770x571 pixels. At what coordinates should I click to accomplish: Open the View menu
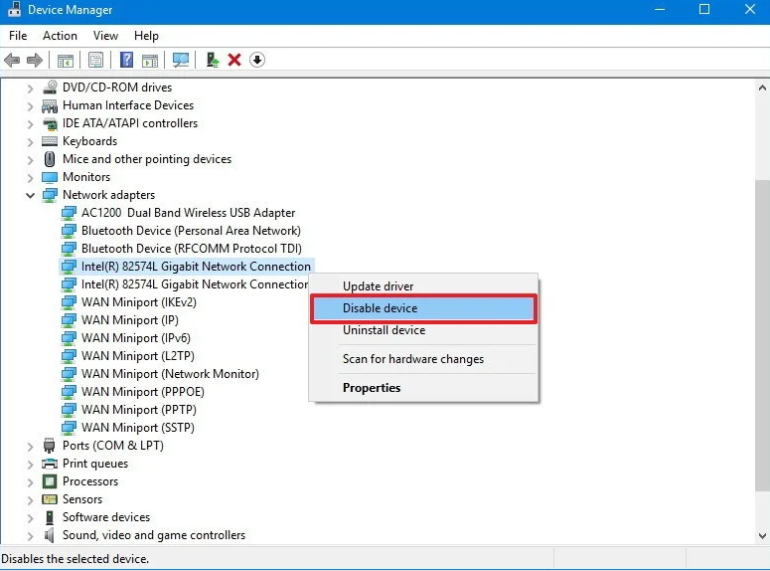pyautogui.click(x=106, y=36)
